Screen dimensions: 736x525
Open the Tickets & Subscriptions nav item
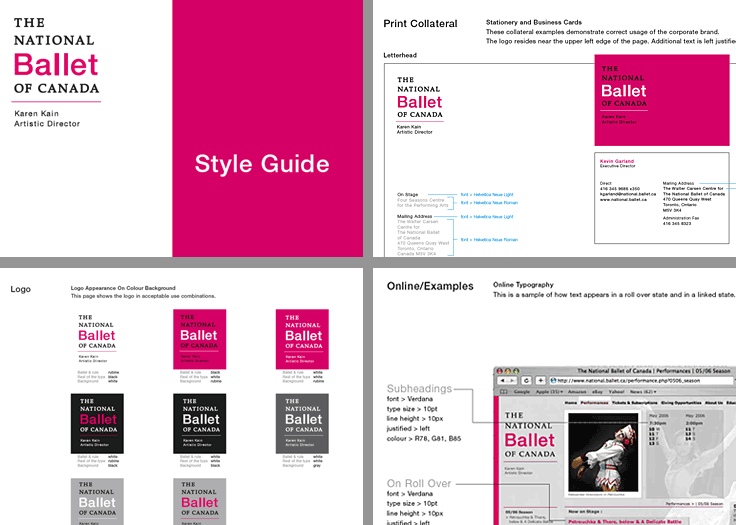click(634, 403)
